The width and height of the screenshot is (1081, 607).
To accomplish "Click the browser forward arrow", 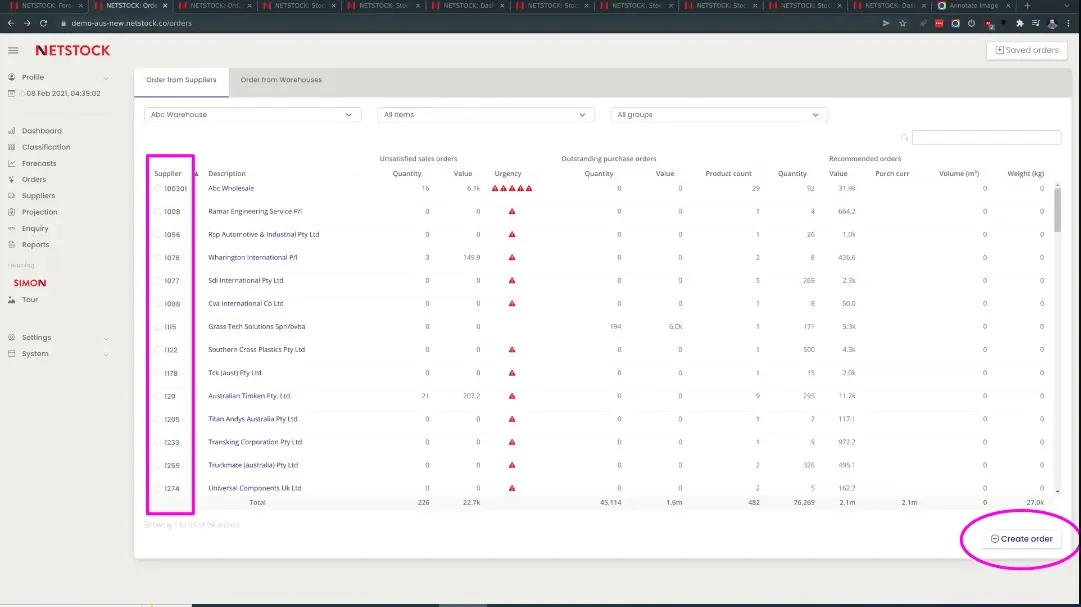I will tap(27, 23).
